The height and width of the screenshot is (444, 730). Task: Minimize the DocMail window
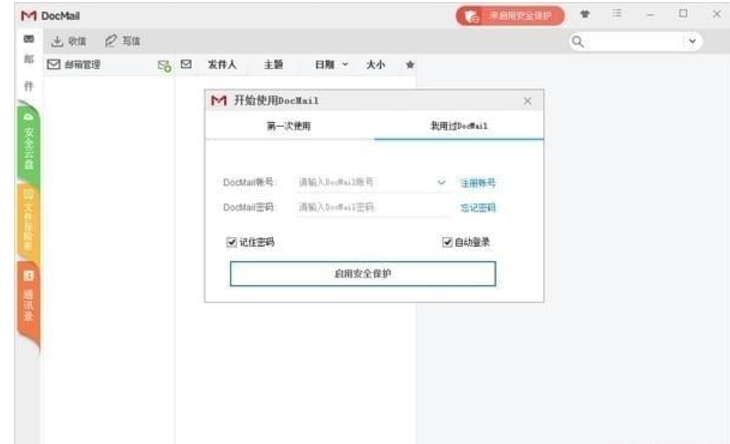click(650, 15)
